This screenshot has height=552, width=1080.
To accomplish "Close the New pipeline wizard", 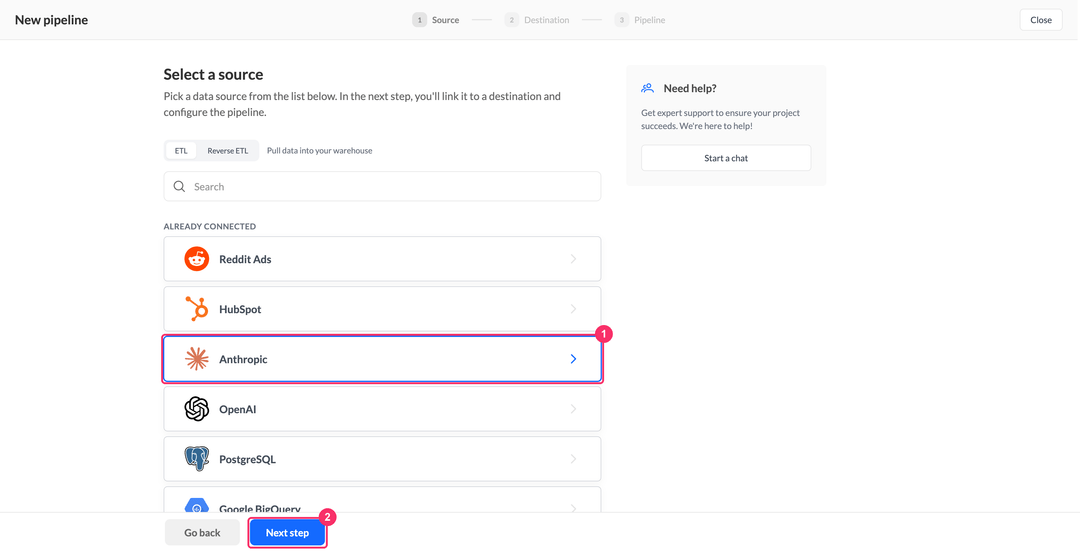I will 1041,20.
